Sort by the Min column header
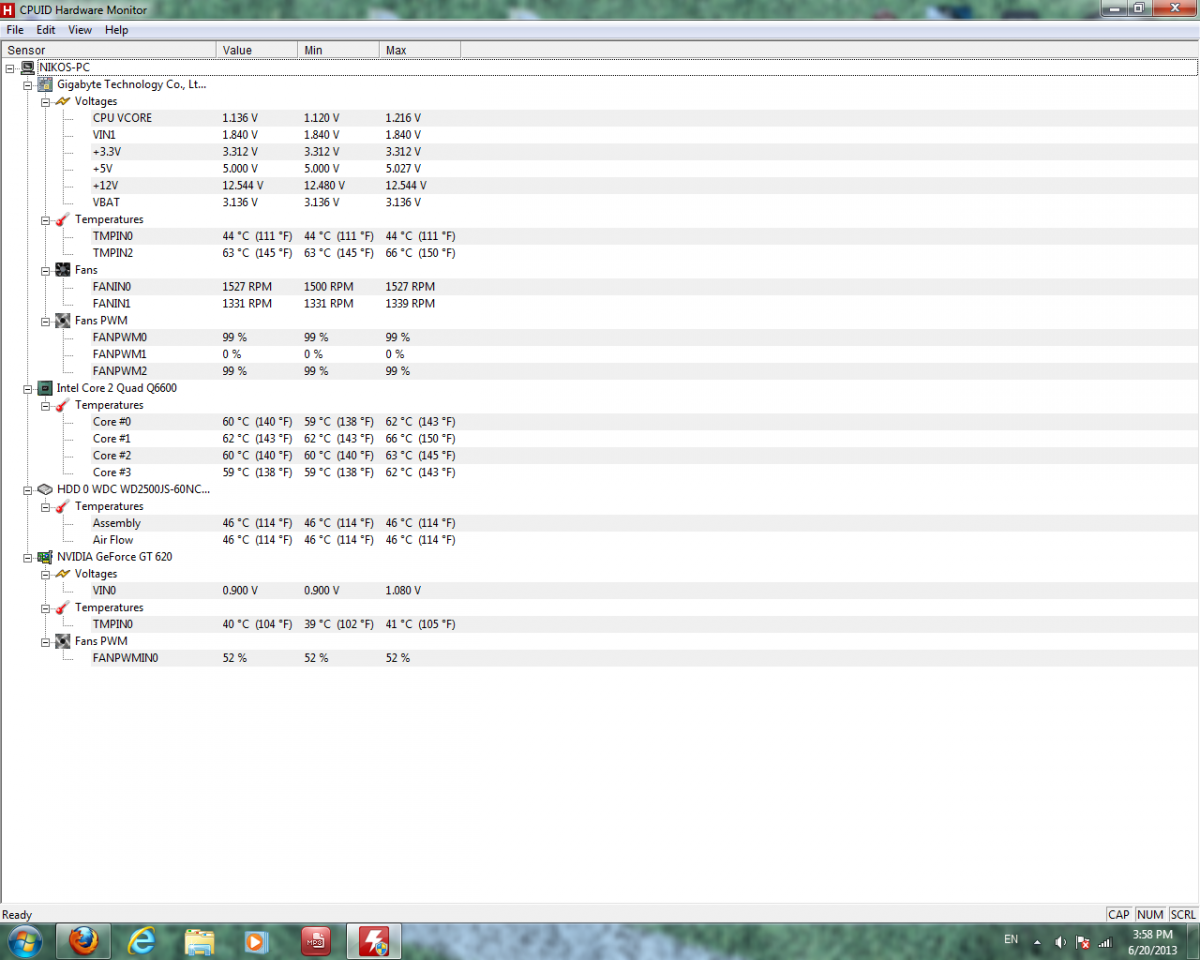 click(339, 50)
